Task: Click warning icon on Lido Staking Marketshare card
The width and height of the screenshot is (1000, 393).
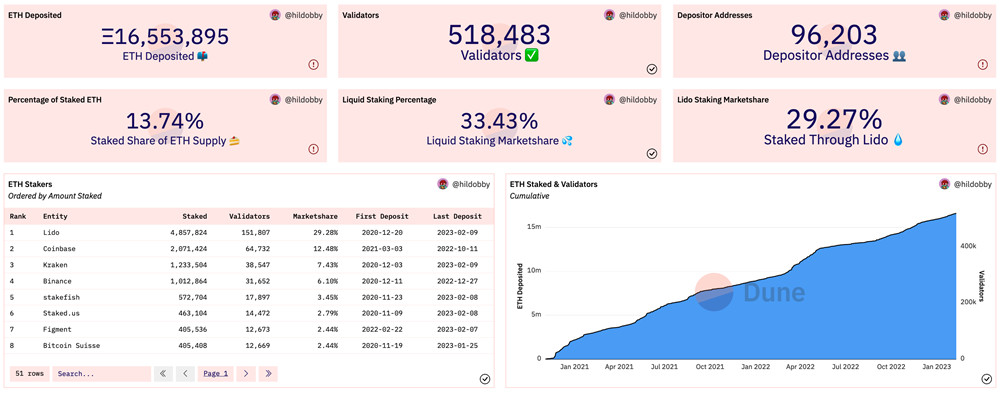Action: pos(983,149)
